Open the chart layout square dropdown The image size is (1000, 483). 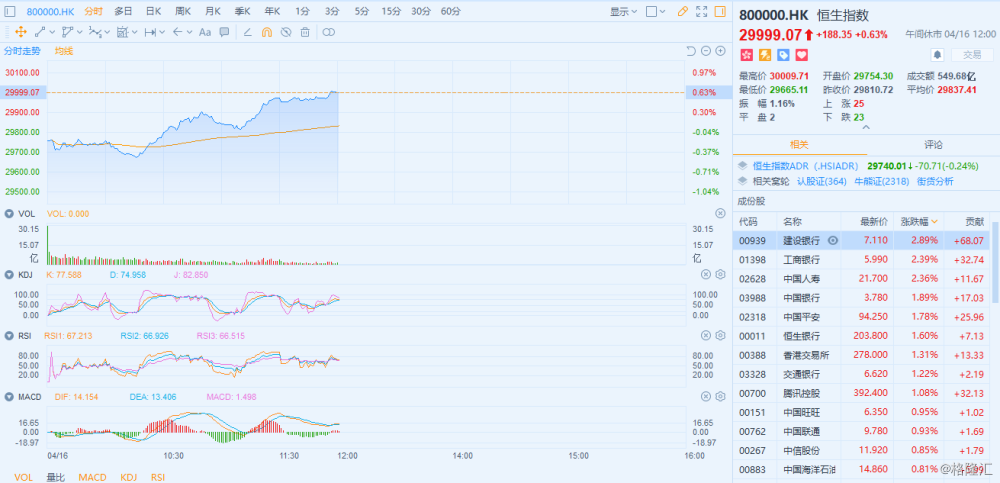point(656,11)
